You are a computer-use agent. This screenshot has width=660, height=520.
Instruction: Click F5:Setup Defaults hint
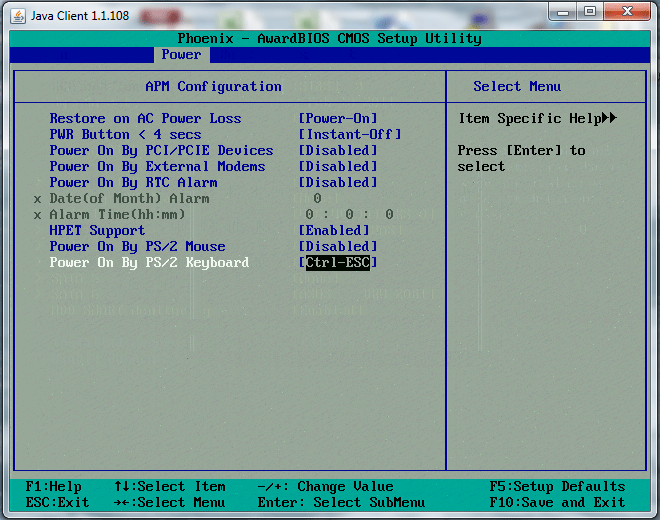pyautogui.click(x=557, y=486)
